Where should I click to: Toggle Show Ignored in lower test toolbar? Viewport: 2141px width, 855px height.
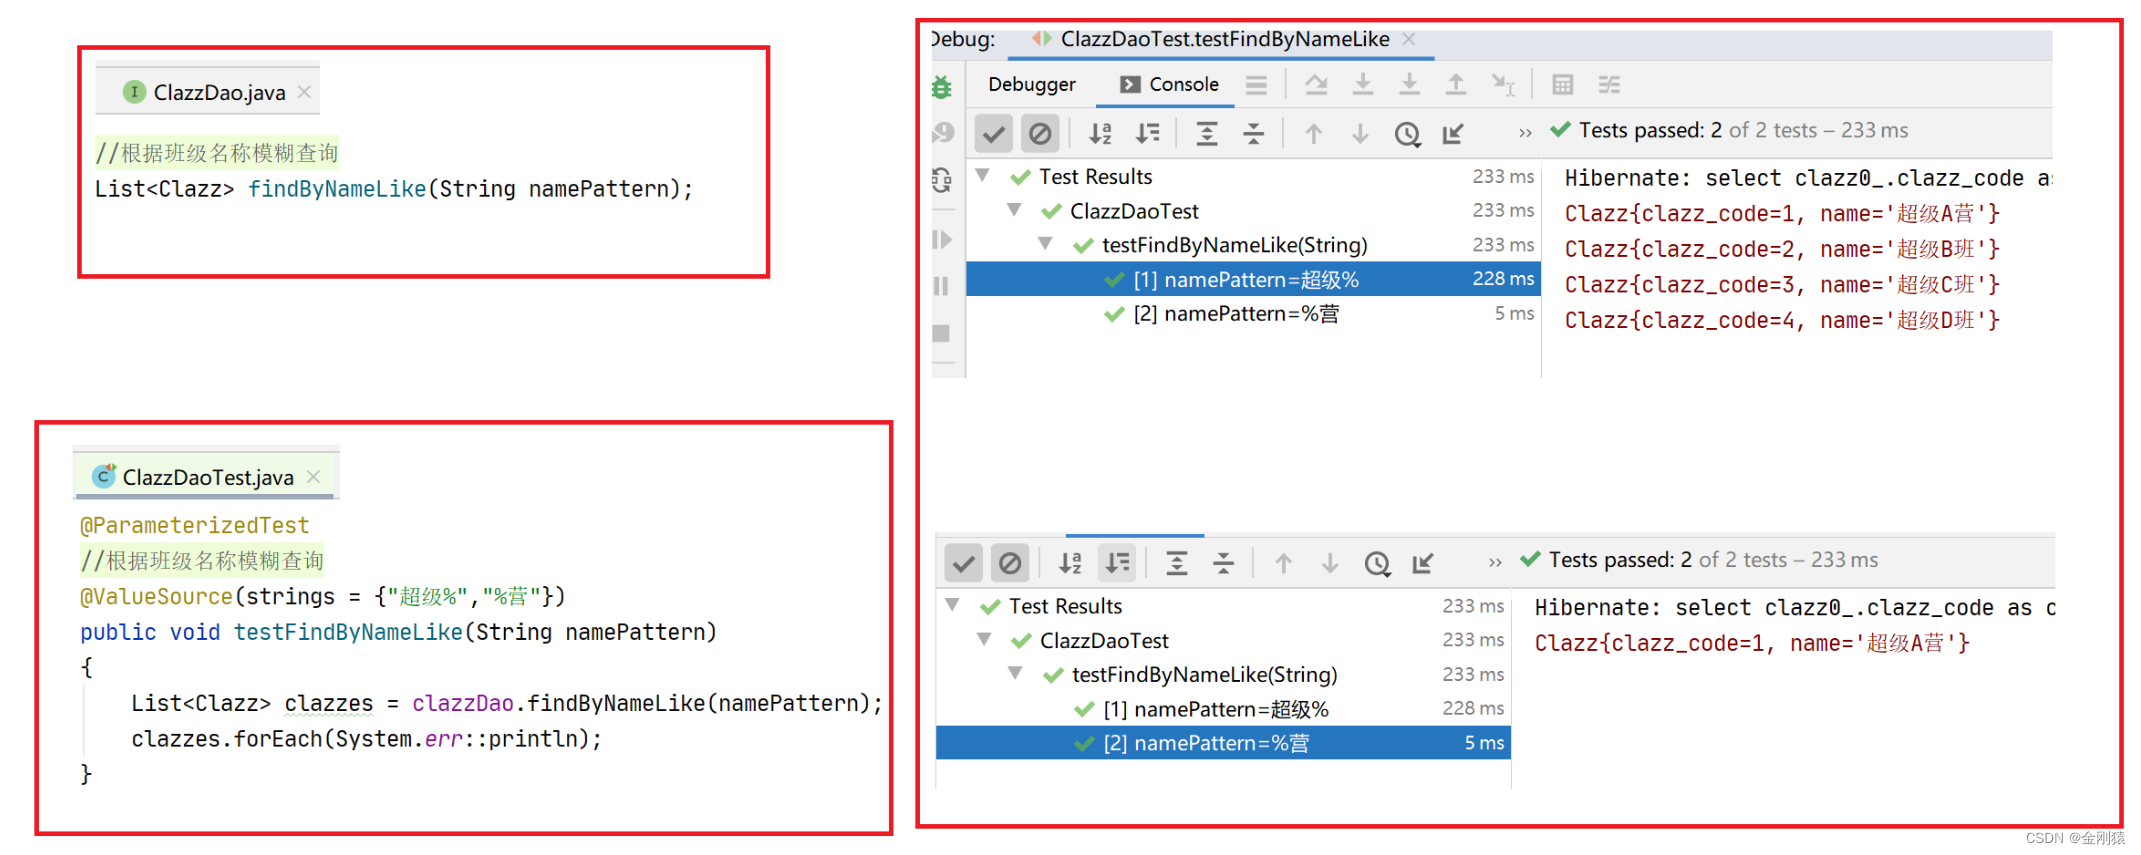tap(1010, 563)
